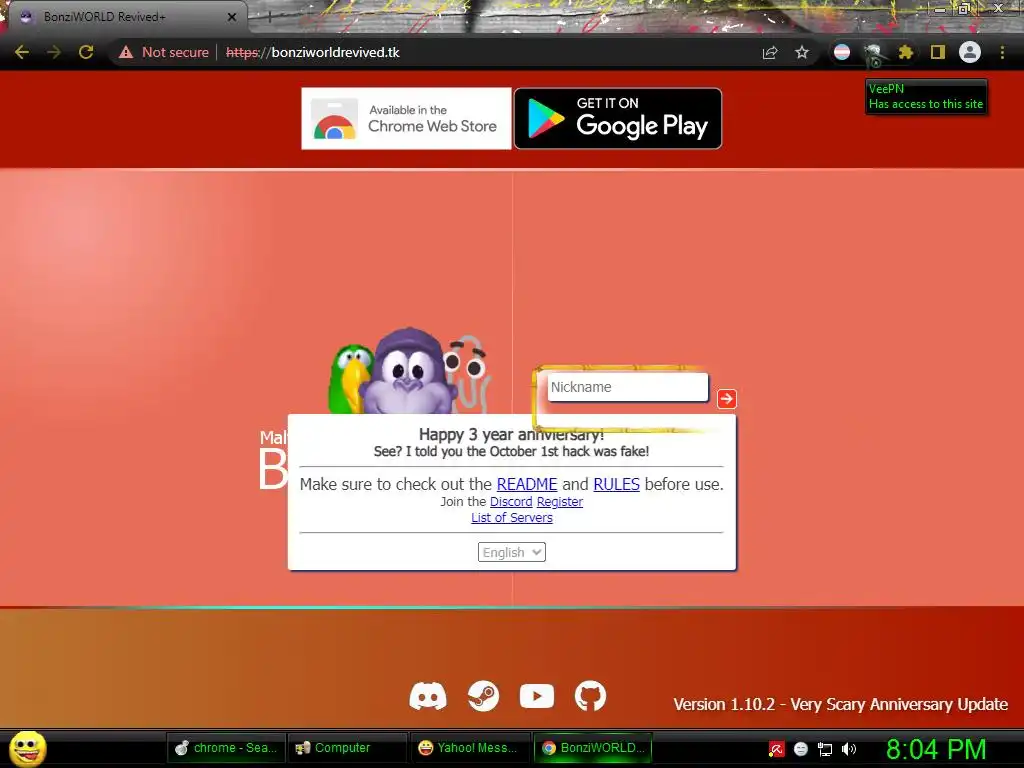This screenshot has width=1024, height=768.
Task: Open the Chrome profile avatar
Action: (x=970, y=52)
